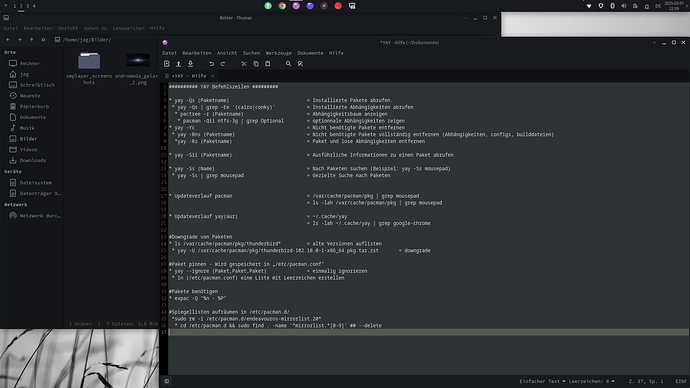Click the Chrome icon in top panel
This screenshot has height=388, width=690.
282,6
